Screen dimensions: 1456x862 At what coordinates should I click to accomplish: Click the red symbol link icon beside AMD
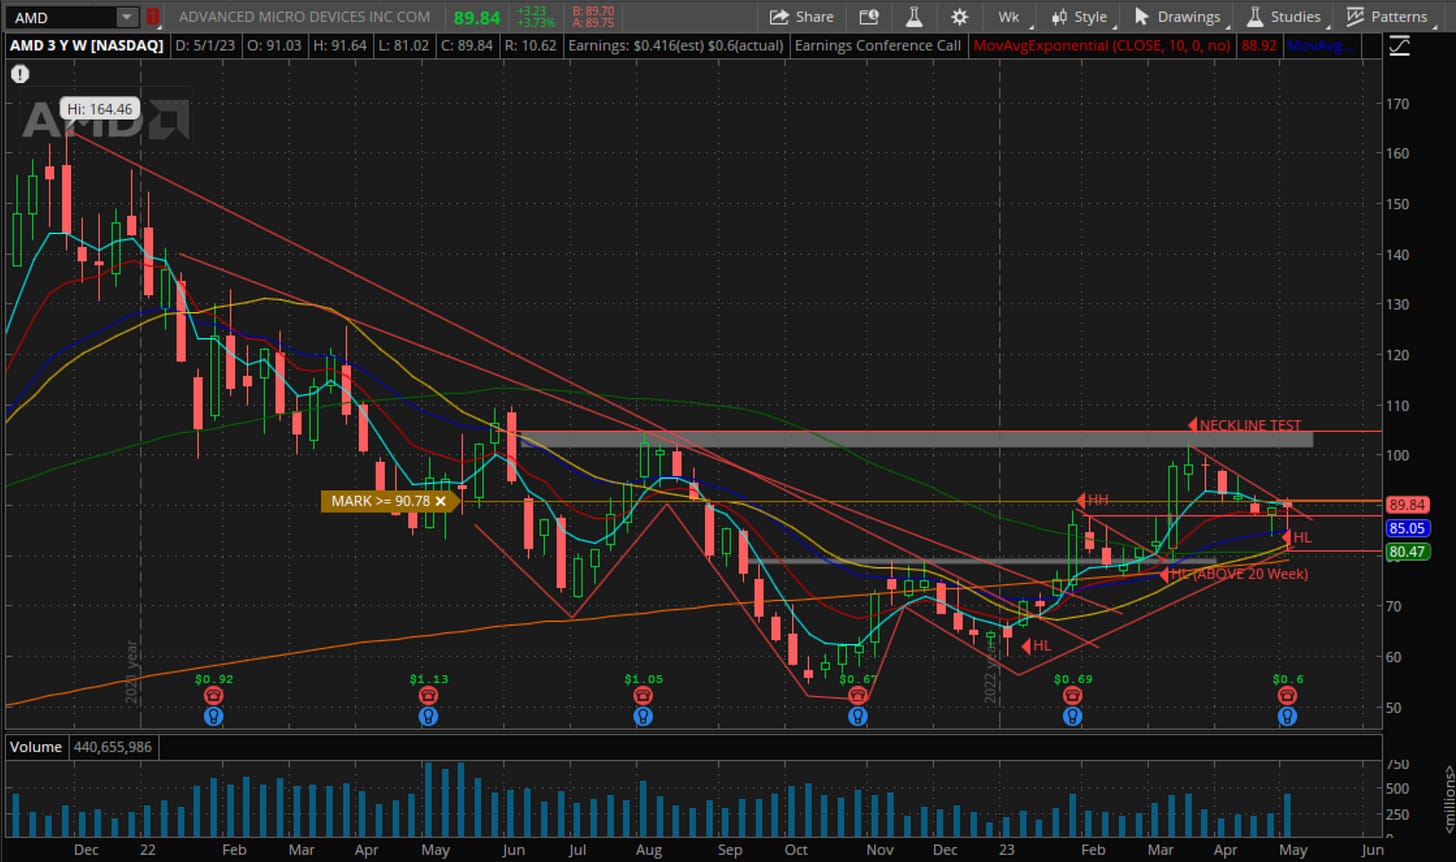[153, 17]
